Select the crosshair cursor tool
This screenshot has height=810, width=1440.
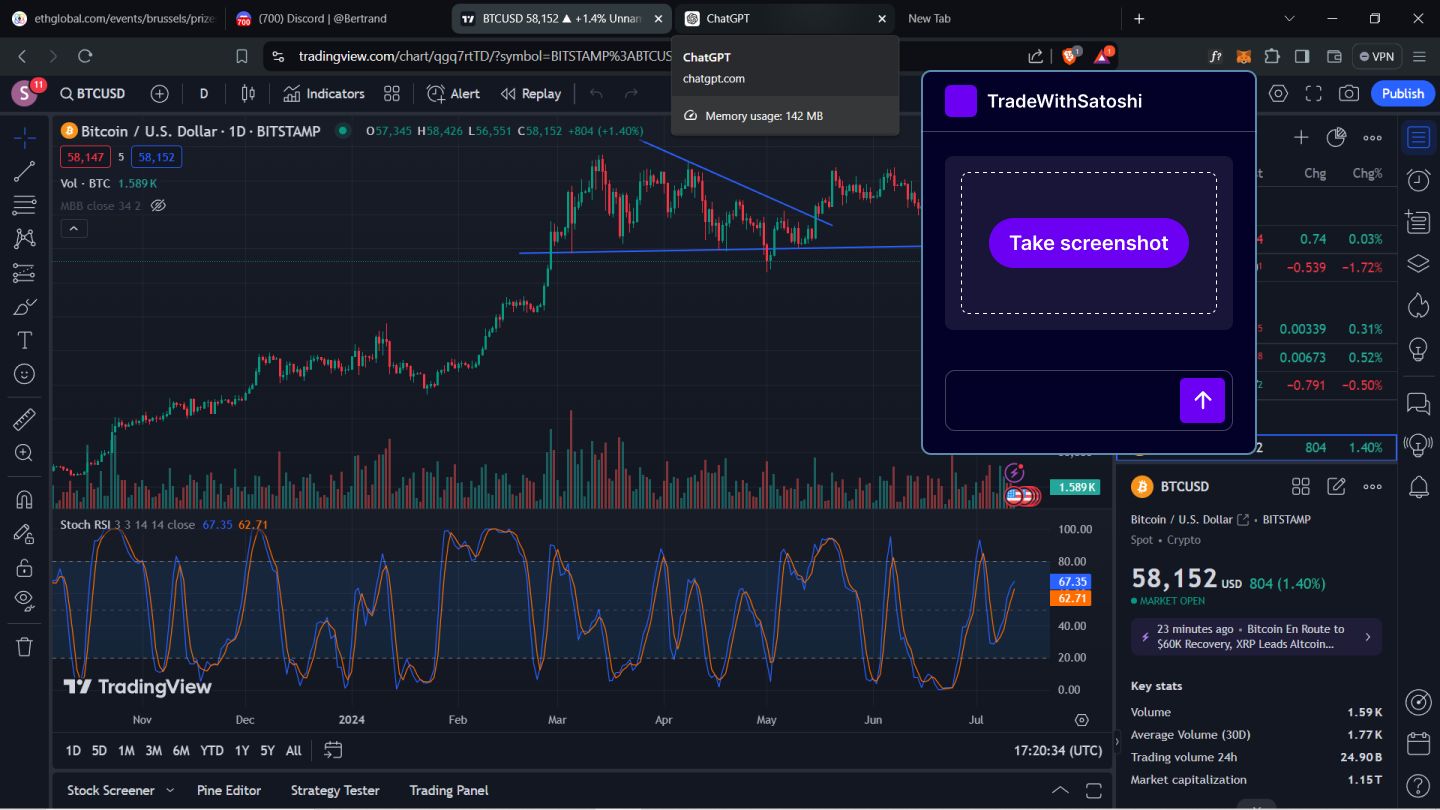tap(25, 137)
